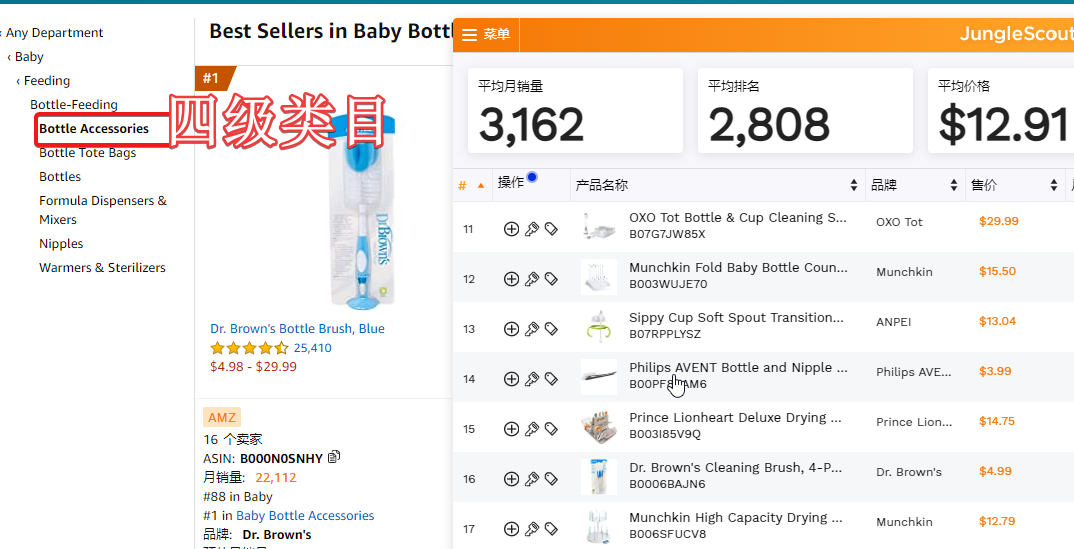Open Dr. Brown's Bottle Brush, Blue link

(x=297, y=329)
